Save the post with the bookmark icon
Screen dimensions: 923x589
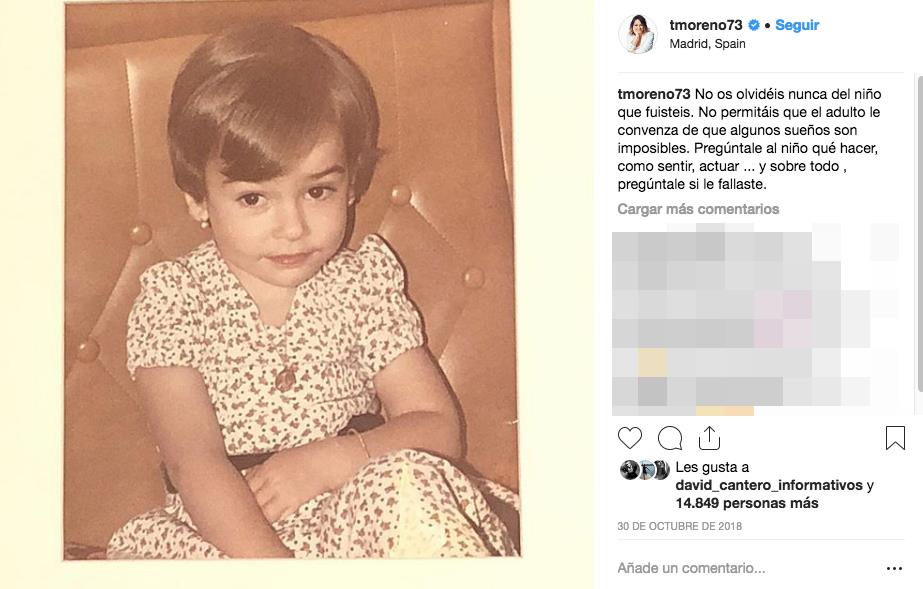click(895, 438)
